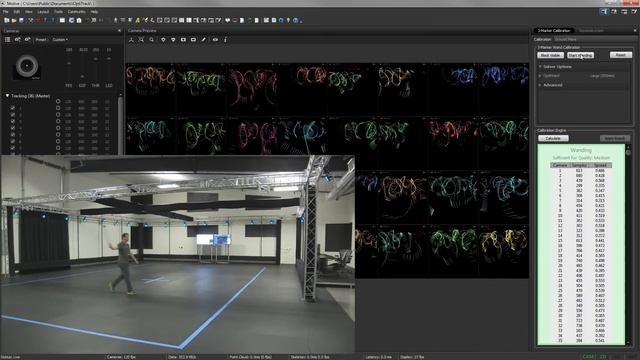Click the pencil icon in Camera Preview toolbar
Viewport: 640px width, 360px height.
coord(204,40)
